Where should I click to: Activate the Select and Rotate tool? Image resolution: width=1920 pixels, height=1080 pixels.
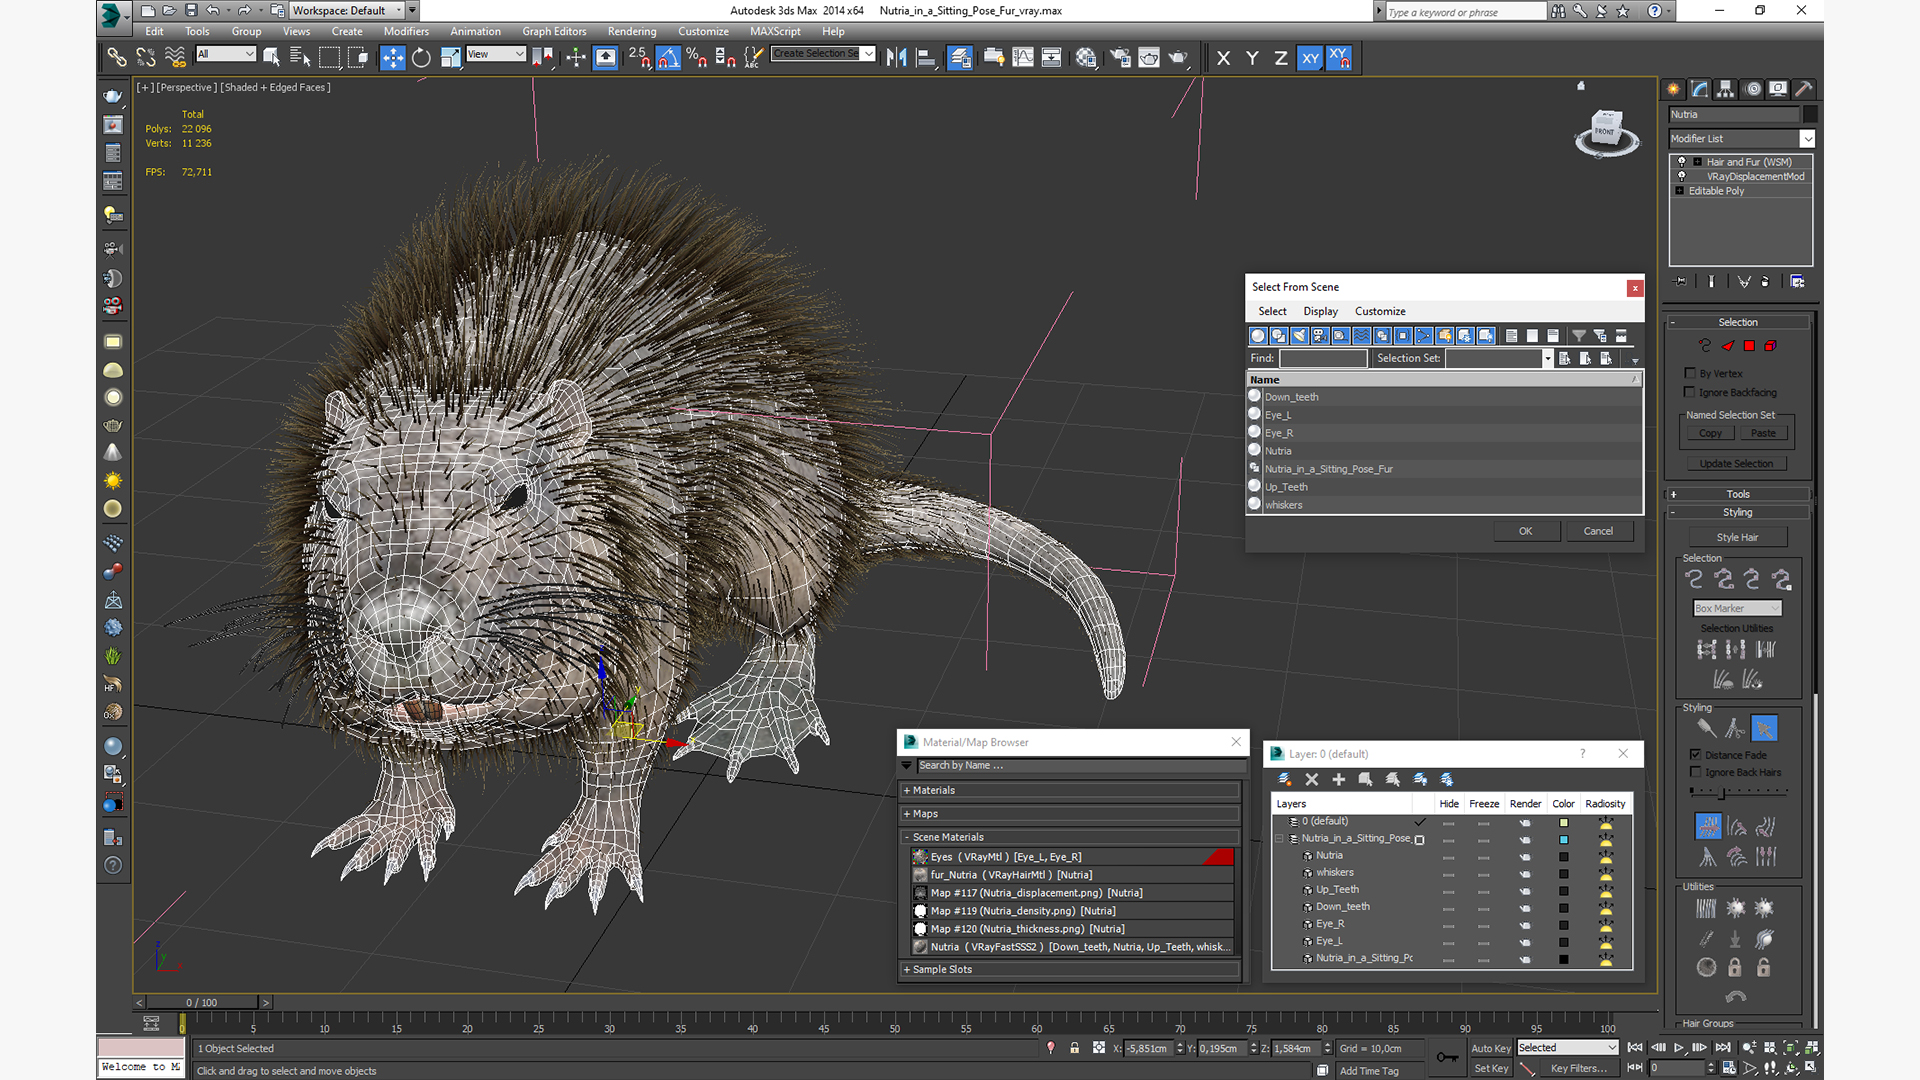pyautogui.click(x=421, y=57)
